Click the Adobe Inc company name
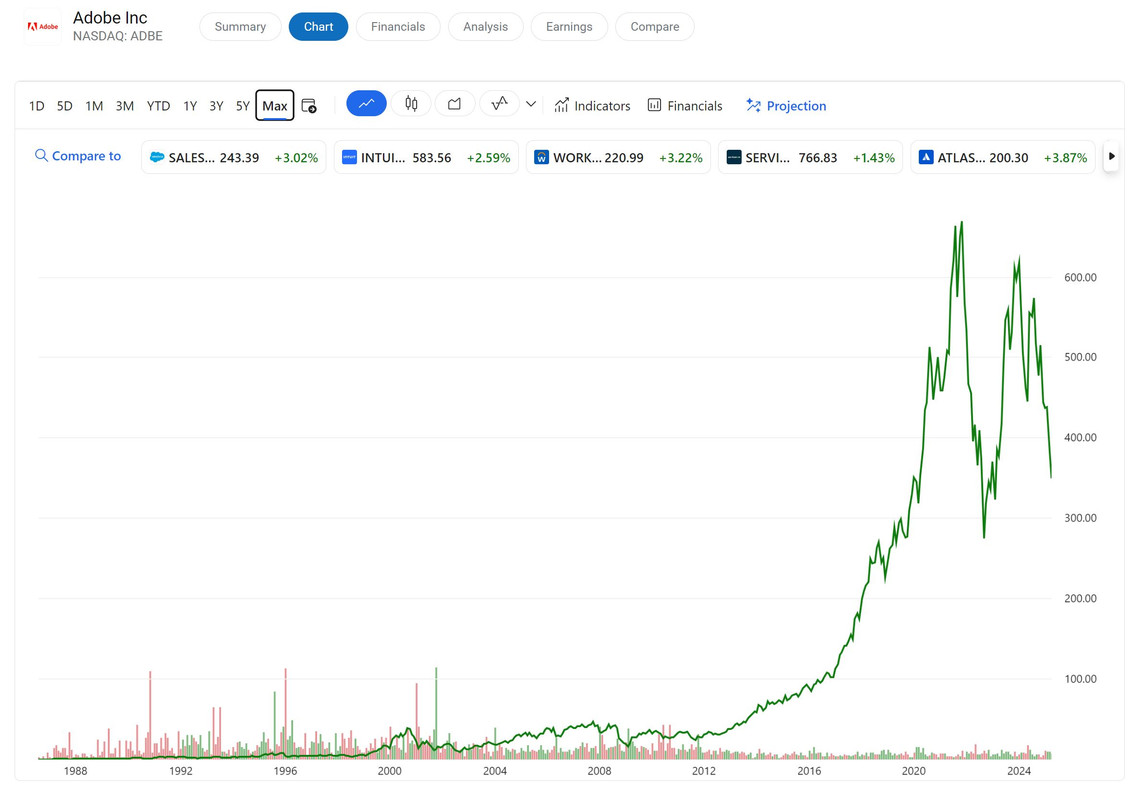This screenshot has width=1137, height=800. click(x=110, y=17)
